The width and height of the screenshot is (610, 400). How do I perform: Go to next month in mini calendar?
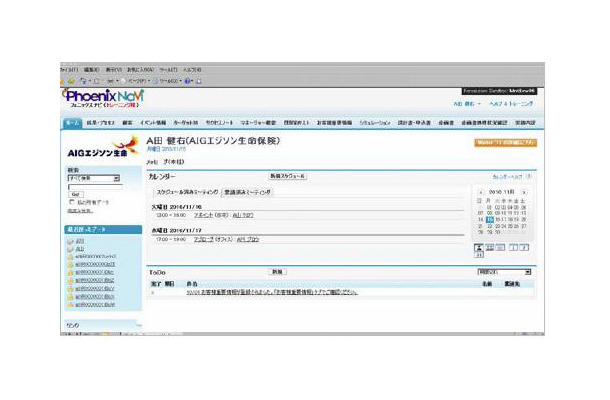pos(526,191)
